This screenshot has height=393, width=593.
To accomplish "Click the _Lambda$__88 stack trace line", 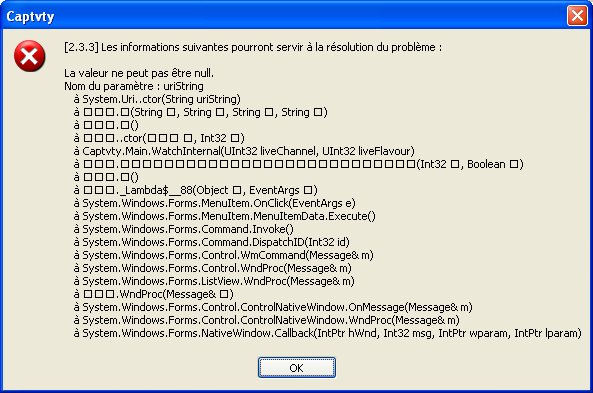I will click(196, 190).
